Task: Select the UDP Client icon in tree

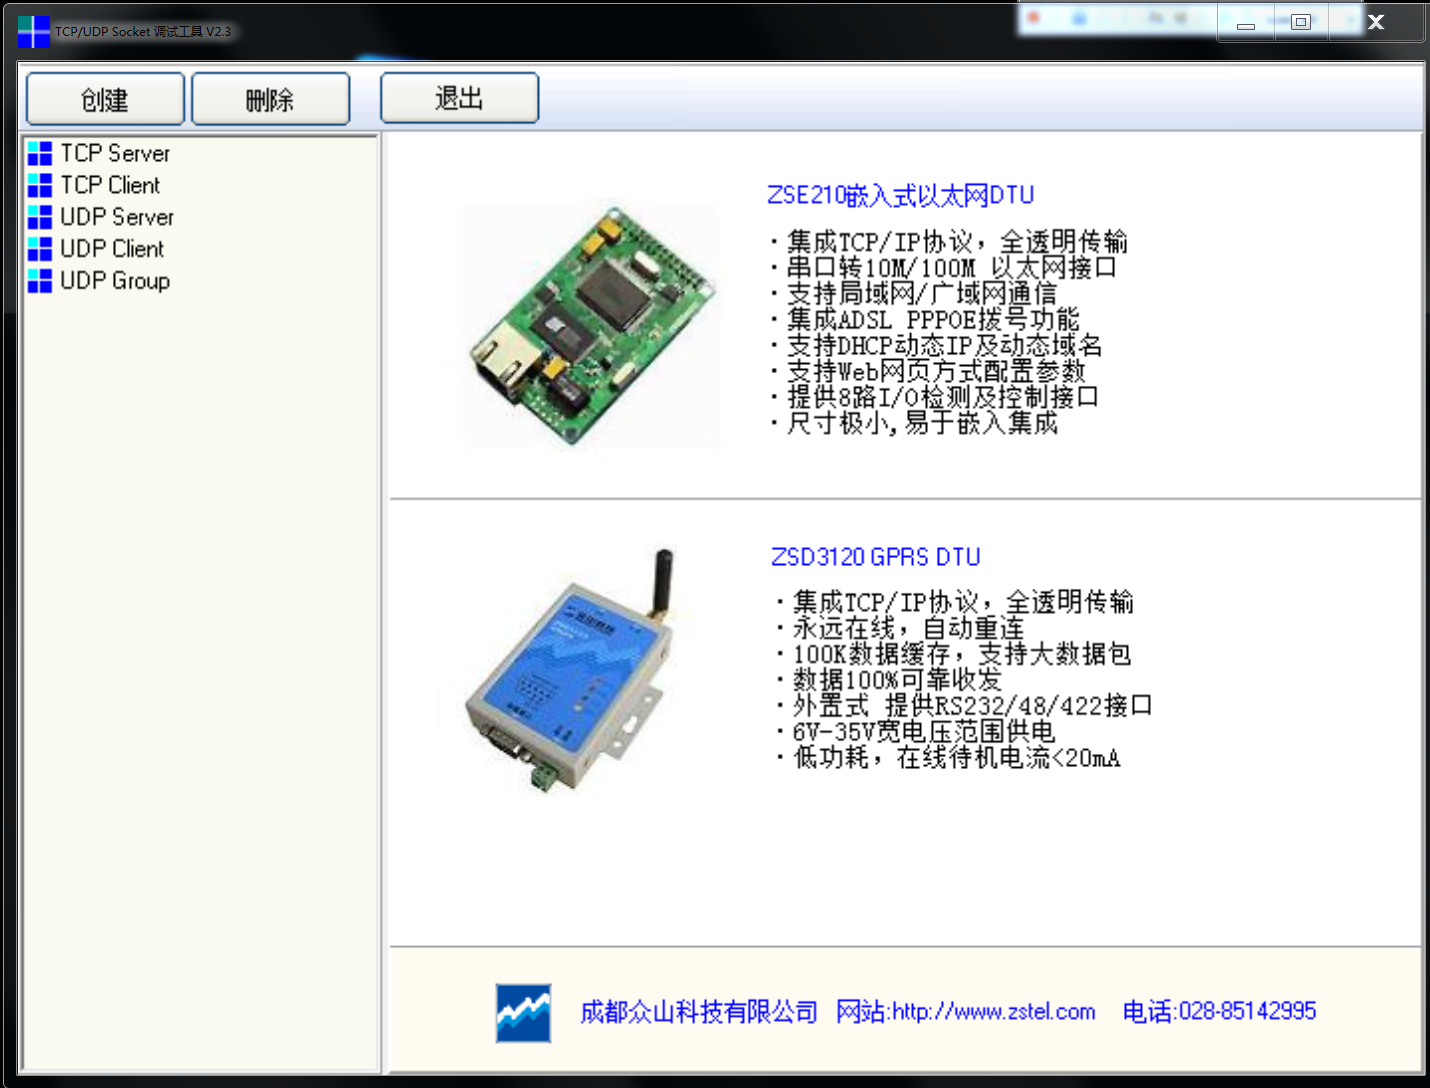Action: coord(40,249)
